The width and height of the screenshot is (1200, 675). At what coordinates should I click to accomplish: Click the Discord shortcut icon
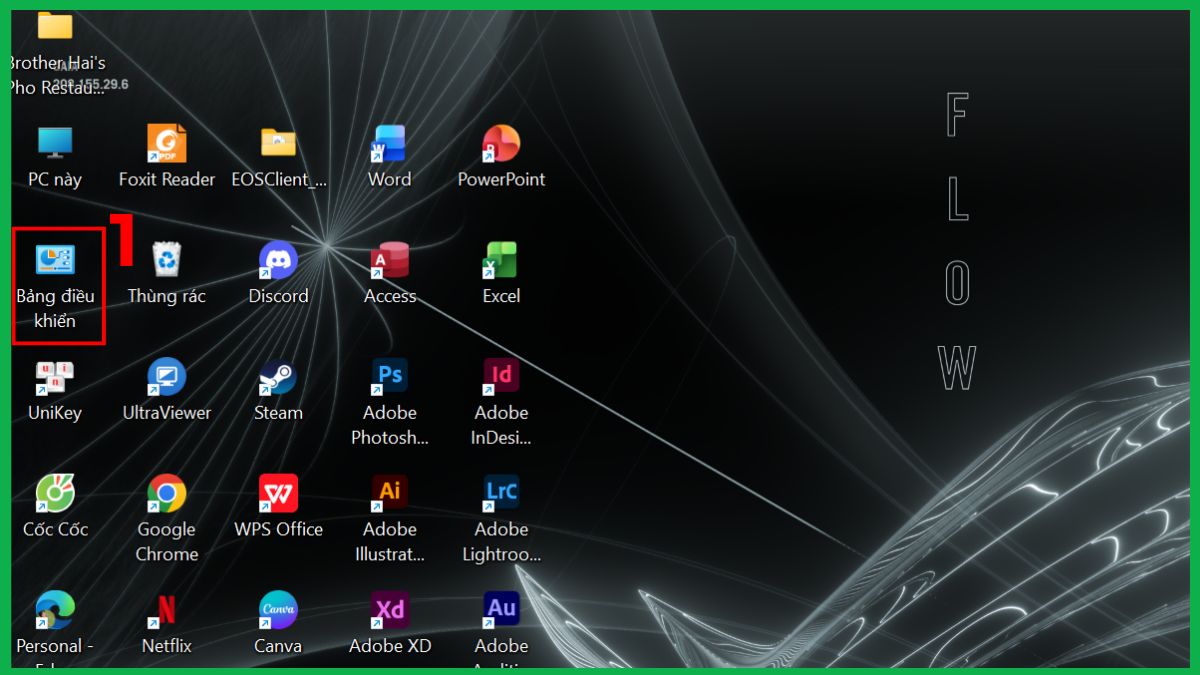278,260
